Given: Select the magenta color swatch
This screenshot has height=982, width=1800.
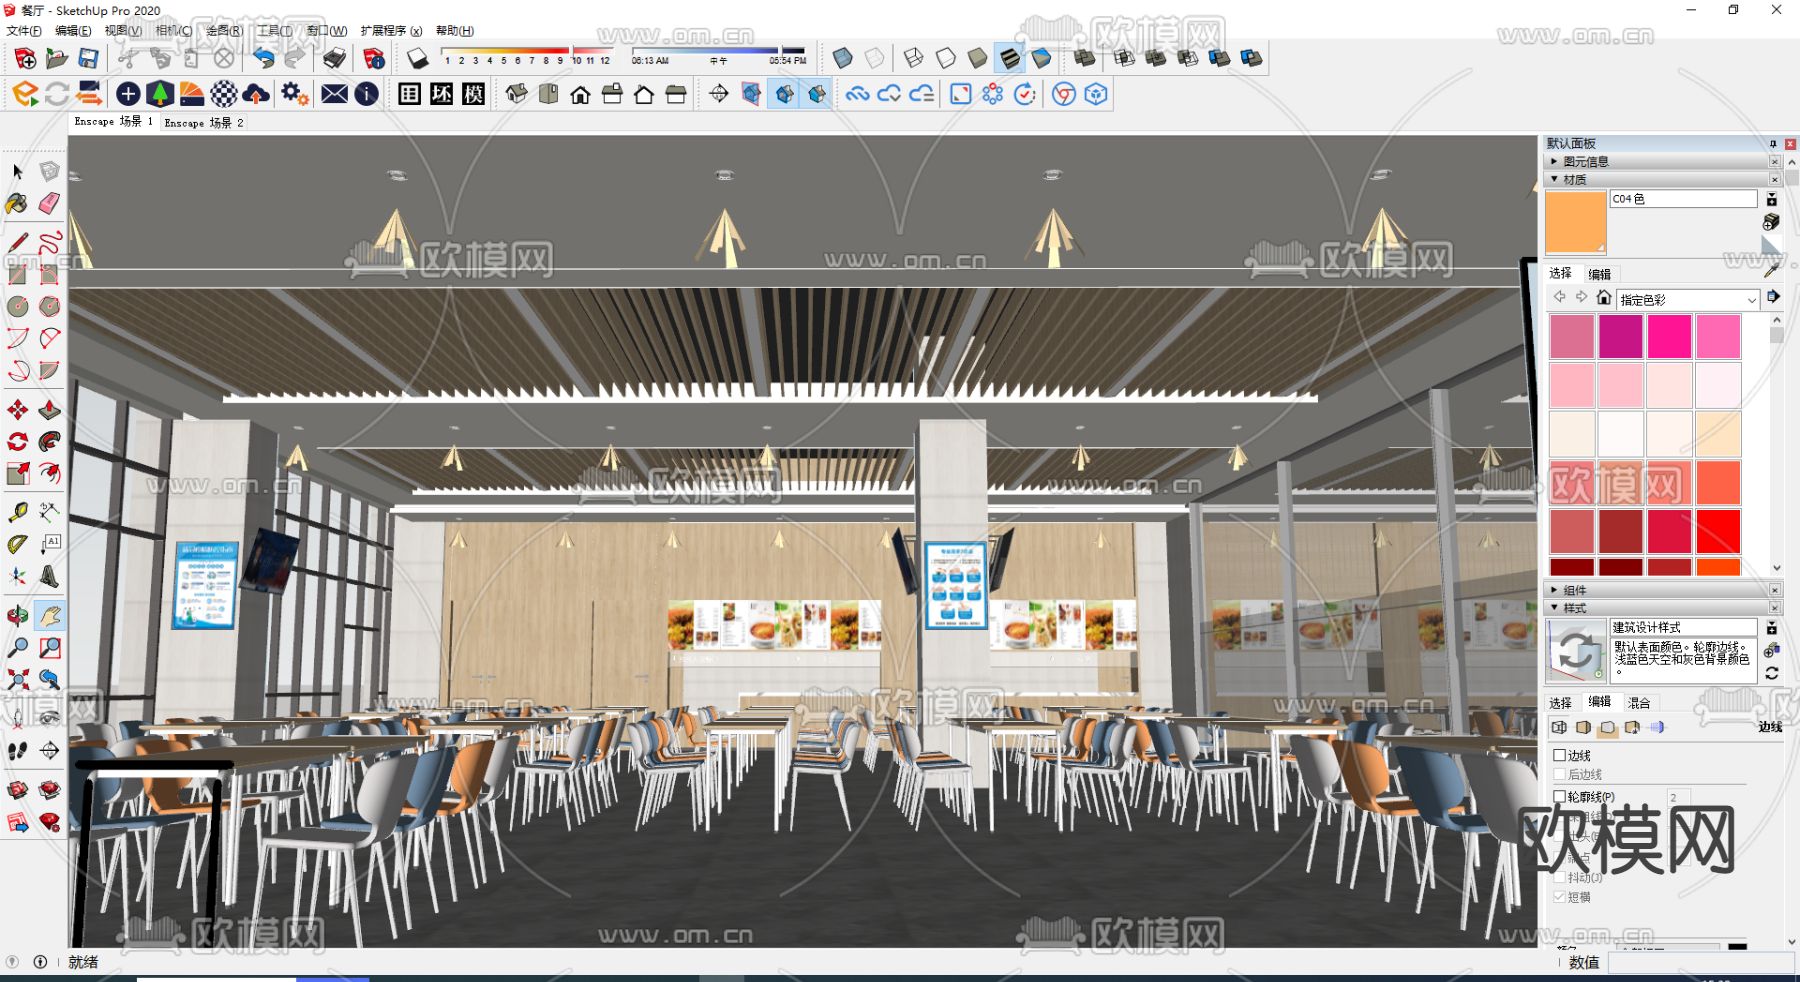Looking at the screenshot, I should pos(1620,336).
